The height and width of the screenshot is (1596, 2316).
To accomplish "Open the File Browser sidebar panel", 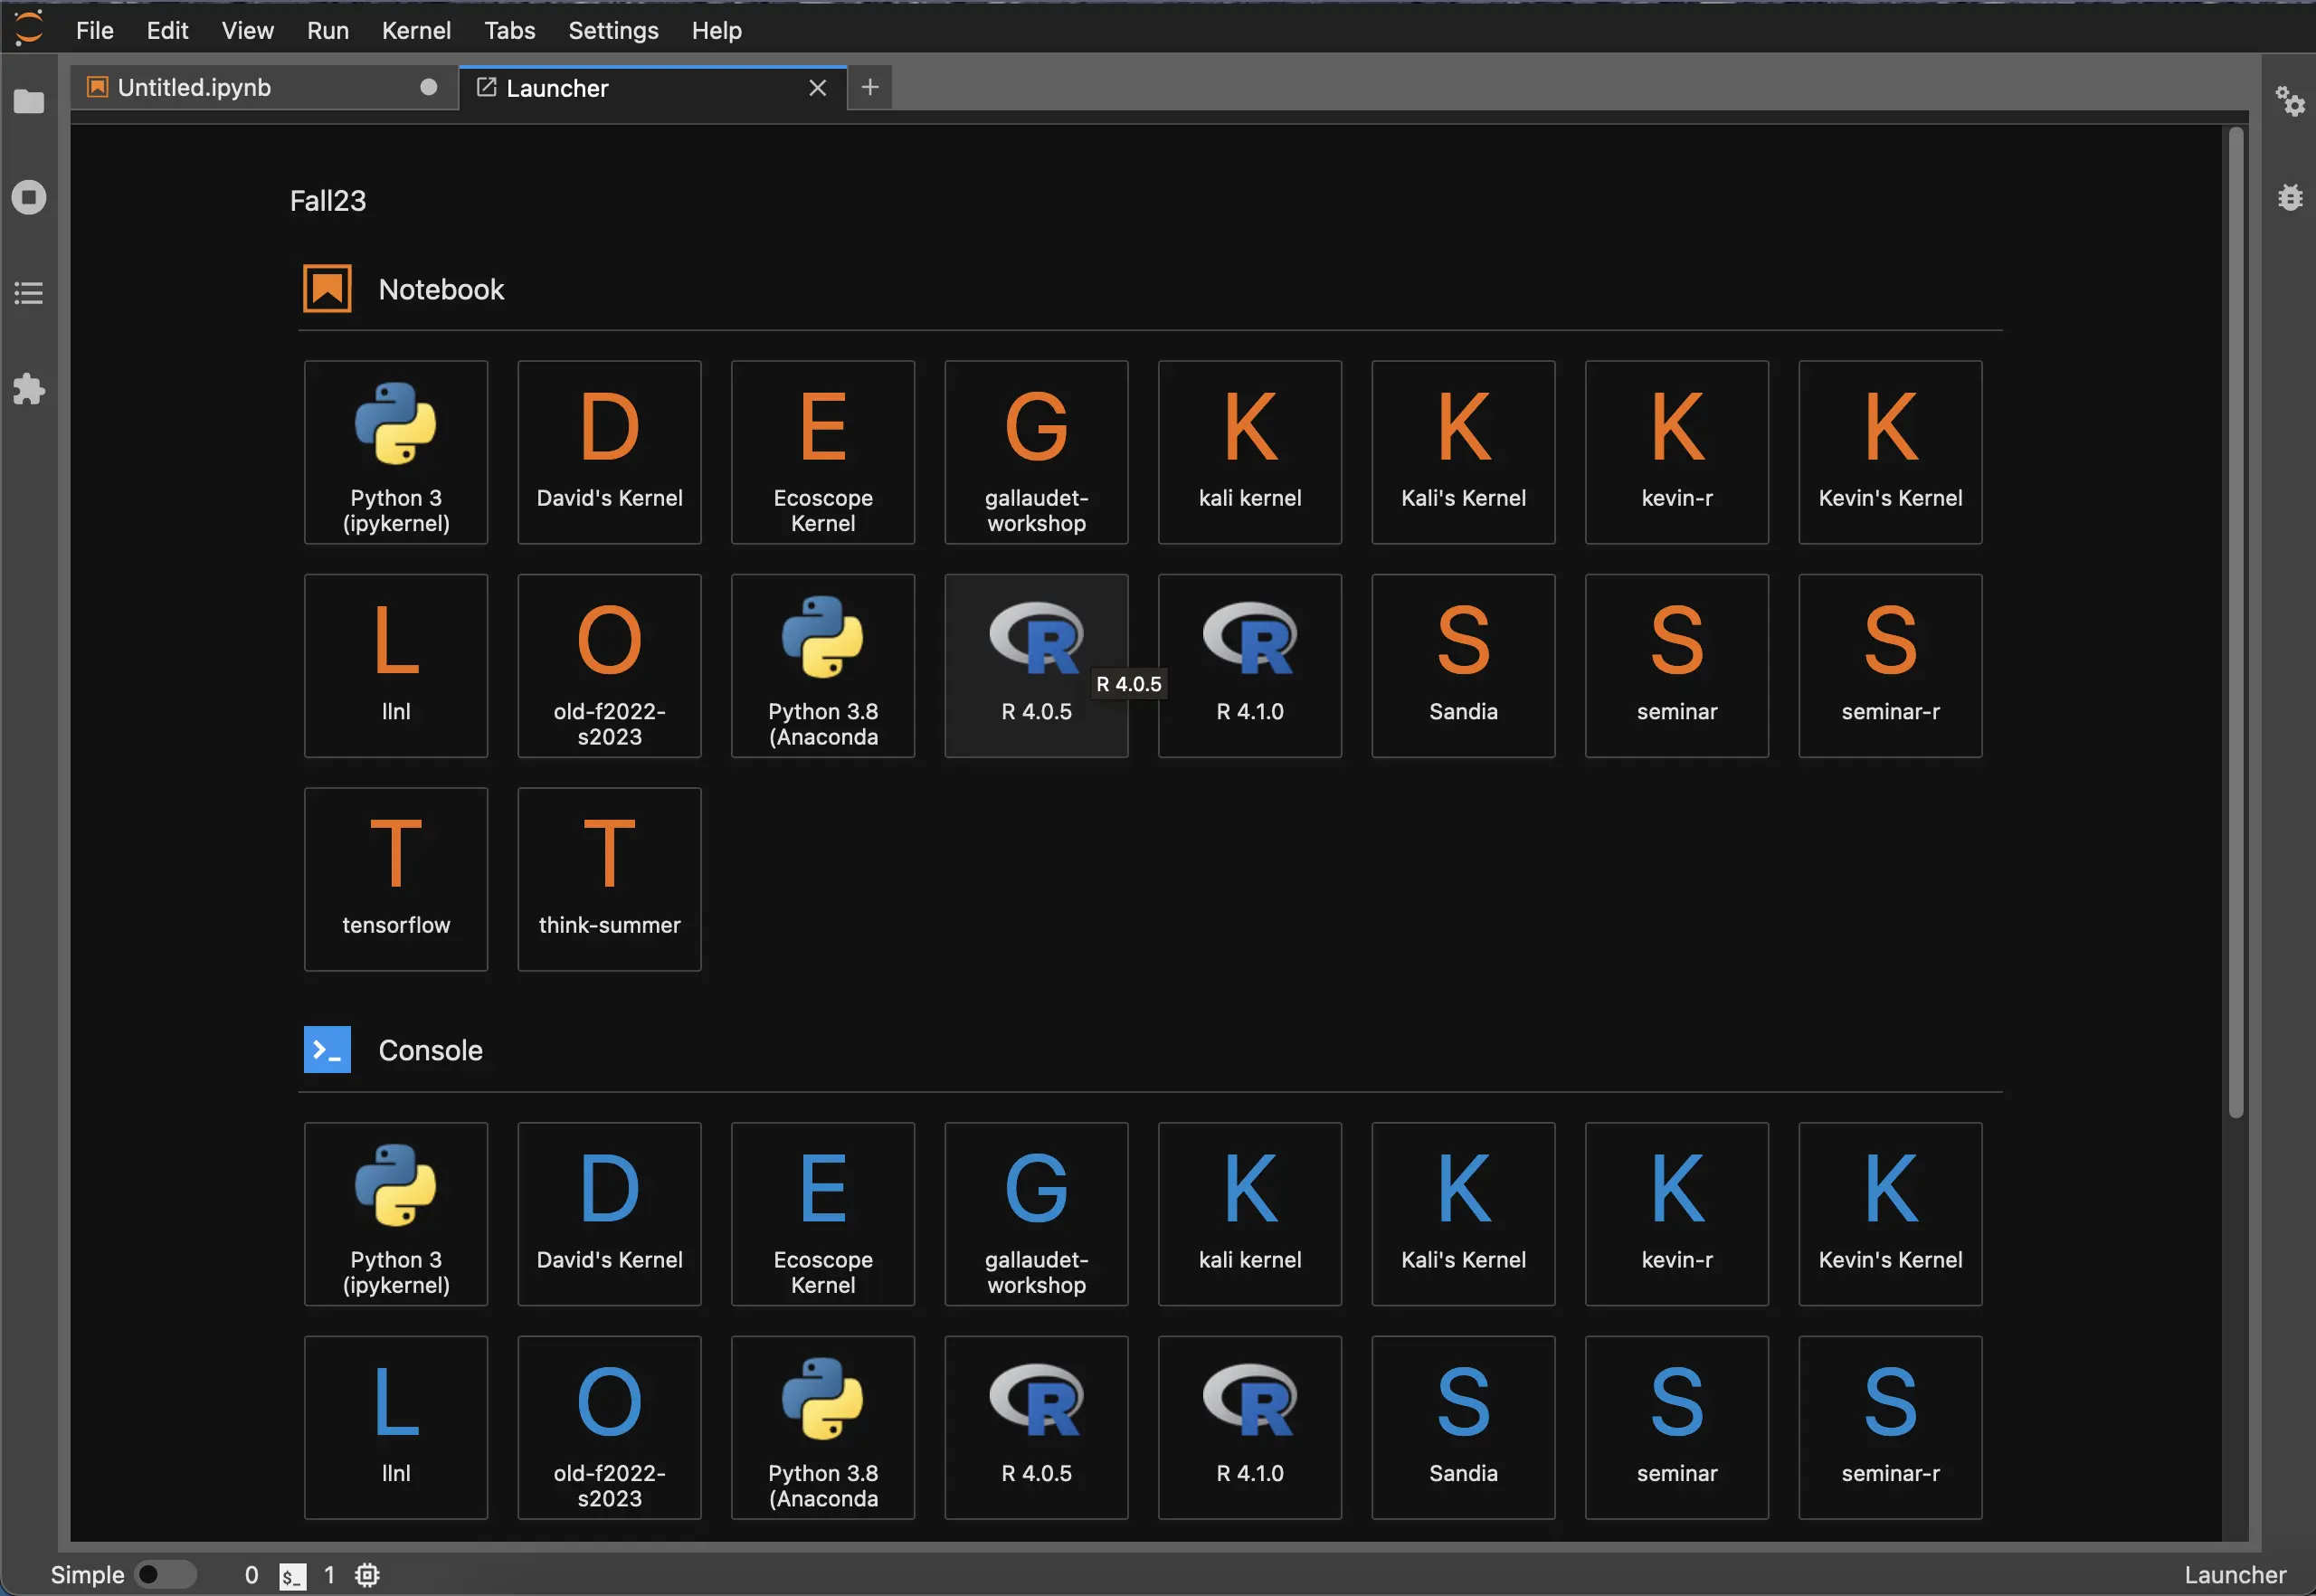I will [29, 101].
